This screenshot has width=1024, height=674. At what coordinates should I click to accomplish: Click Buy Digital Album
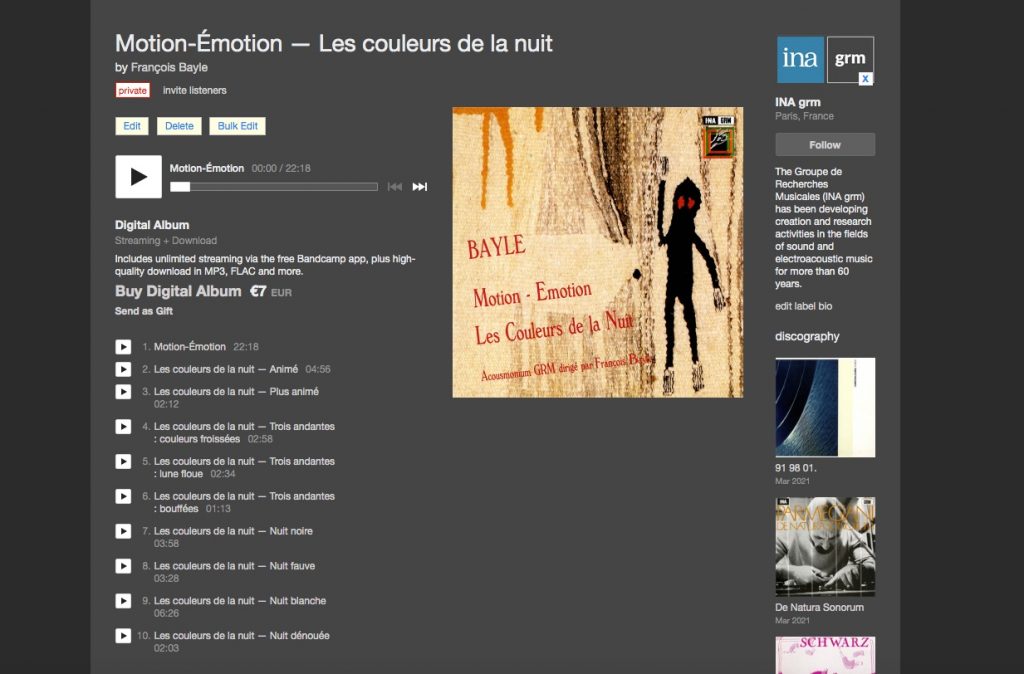178,291
